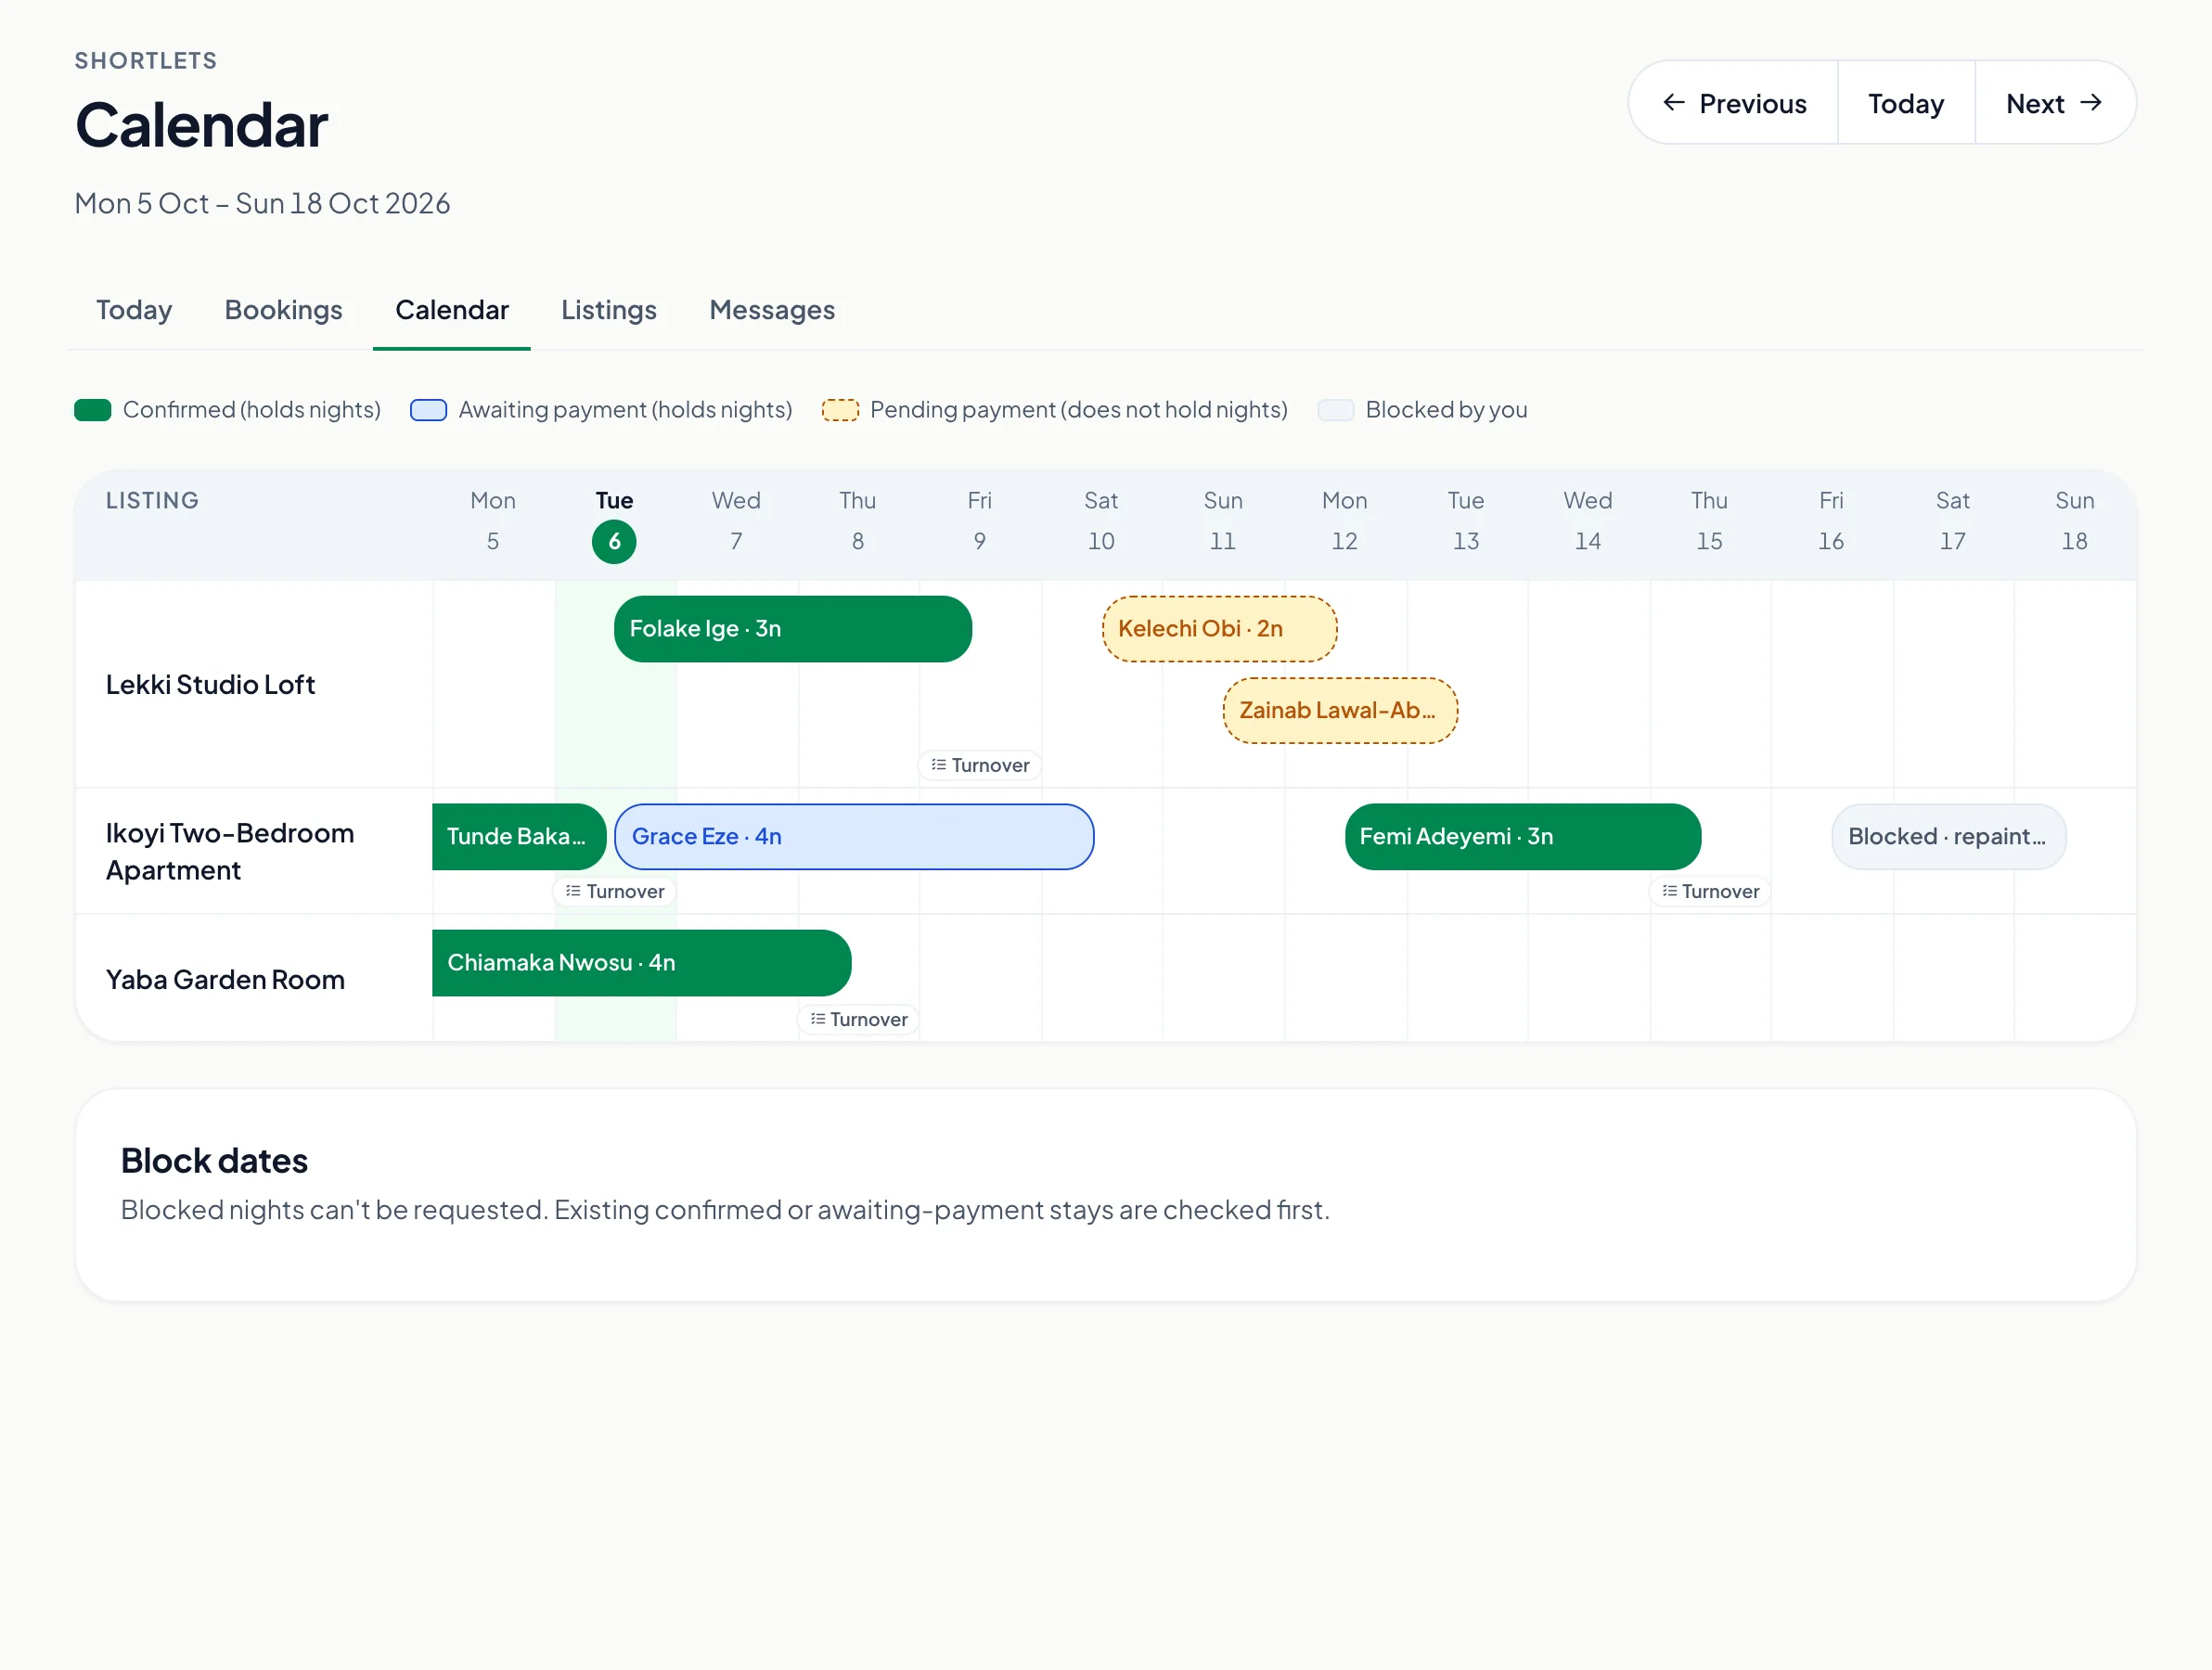Jump to Today in calendar navigation

coord(1906,103)
